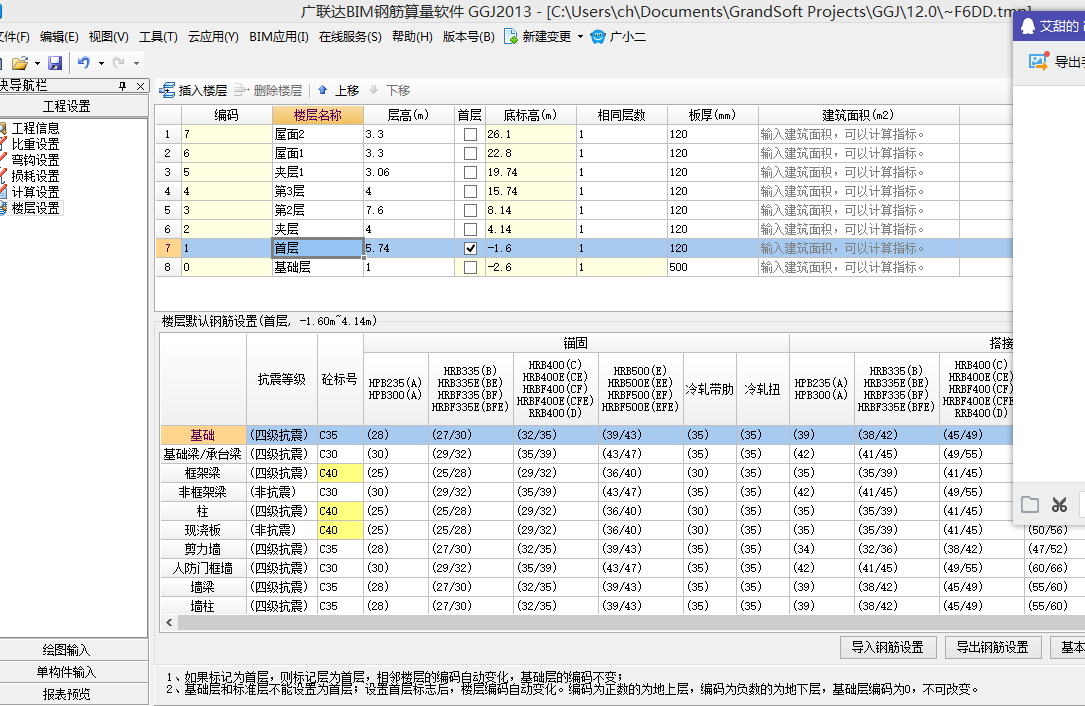This screenshot has width=1085, height=706.
Task: Tick 首层 checkbox for 夹层1 row
Action: pos(471,172)
